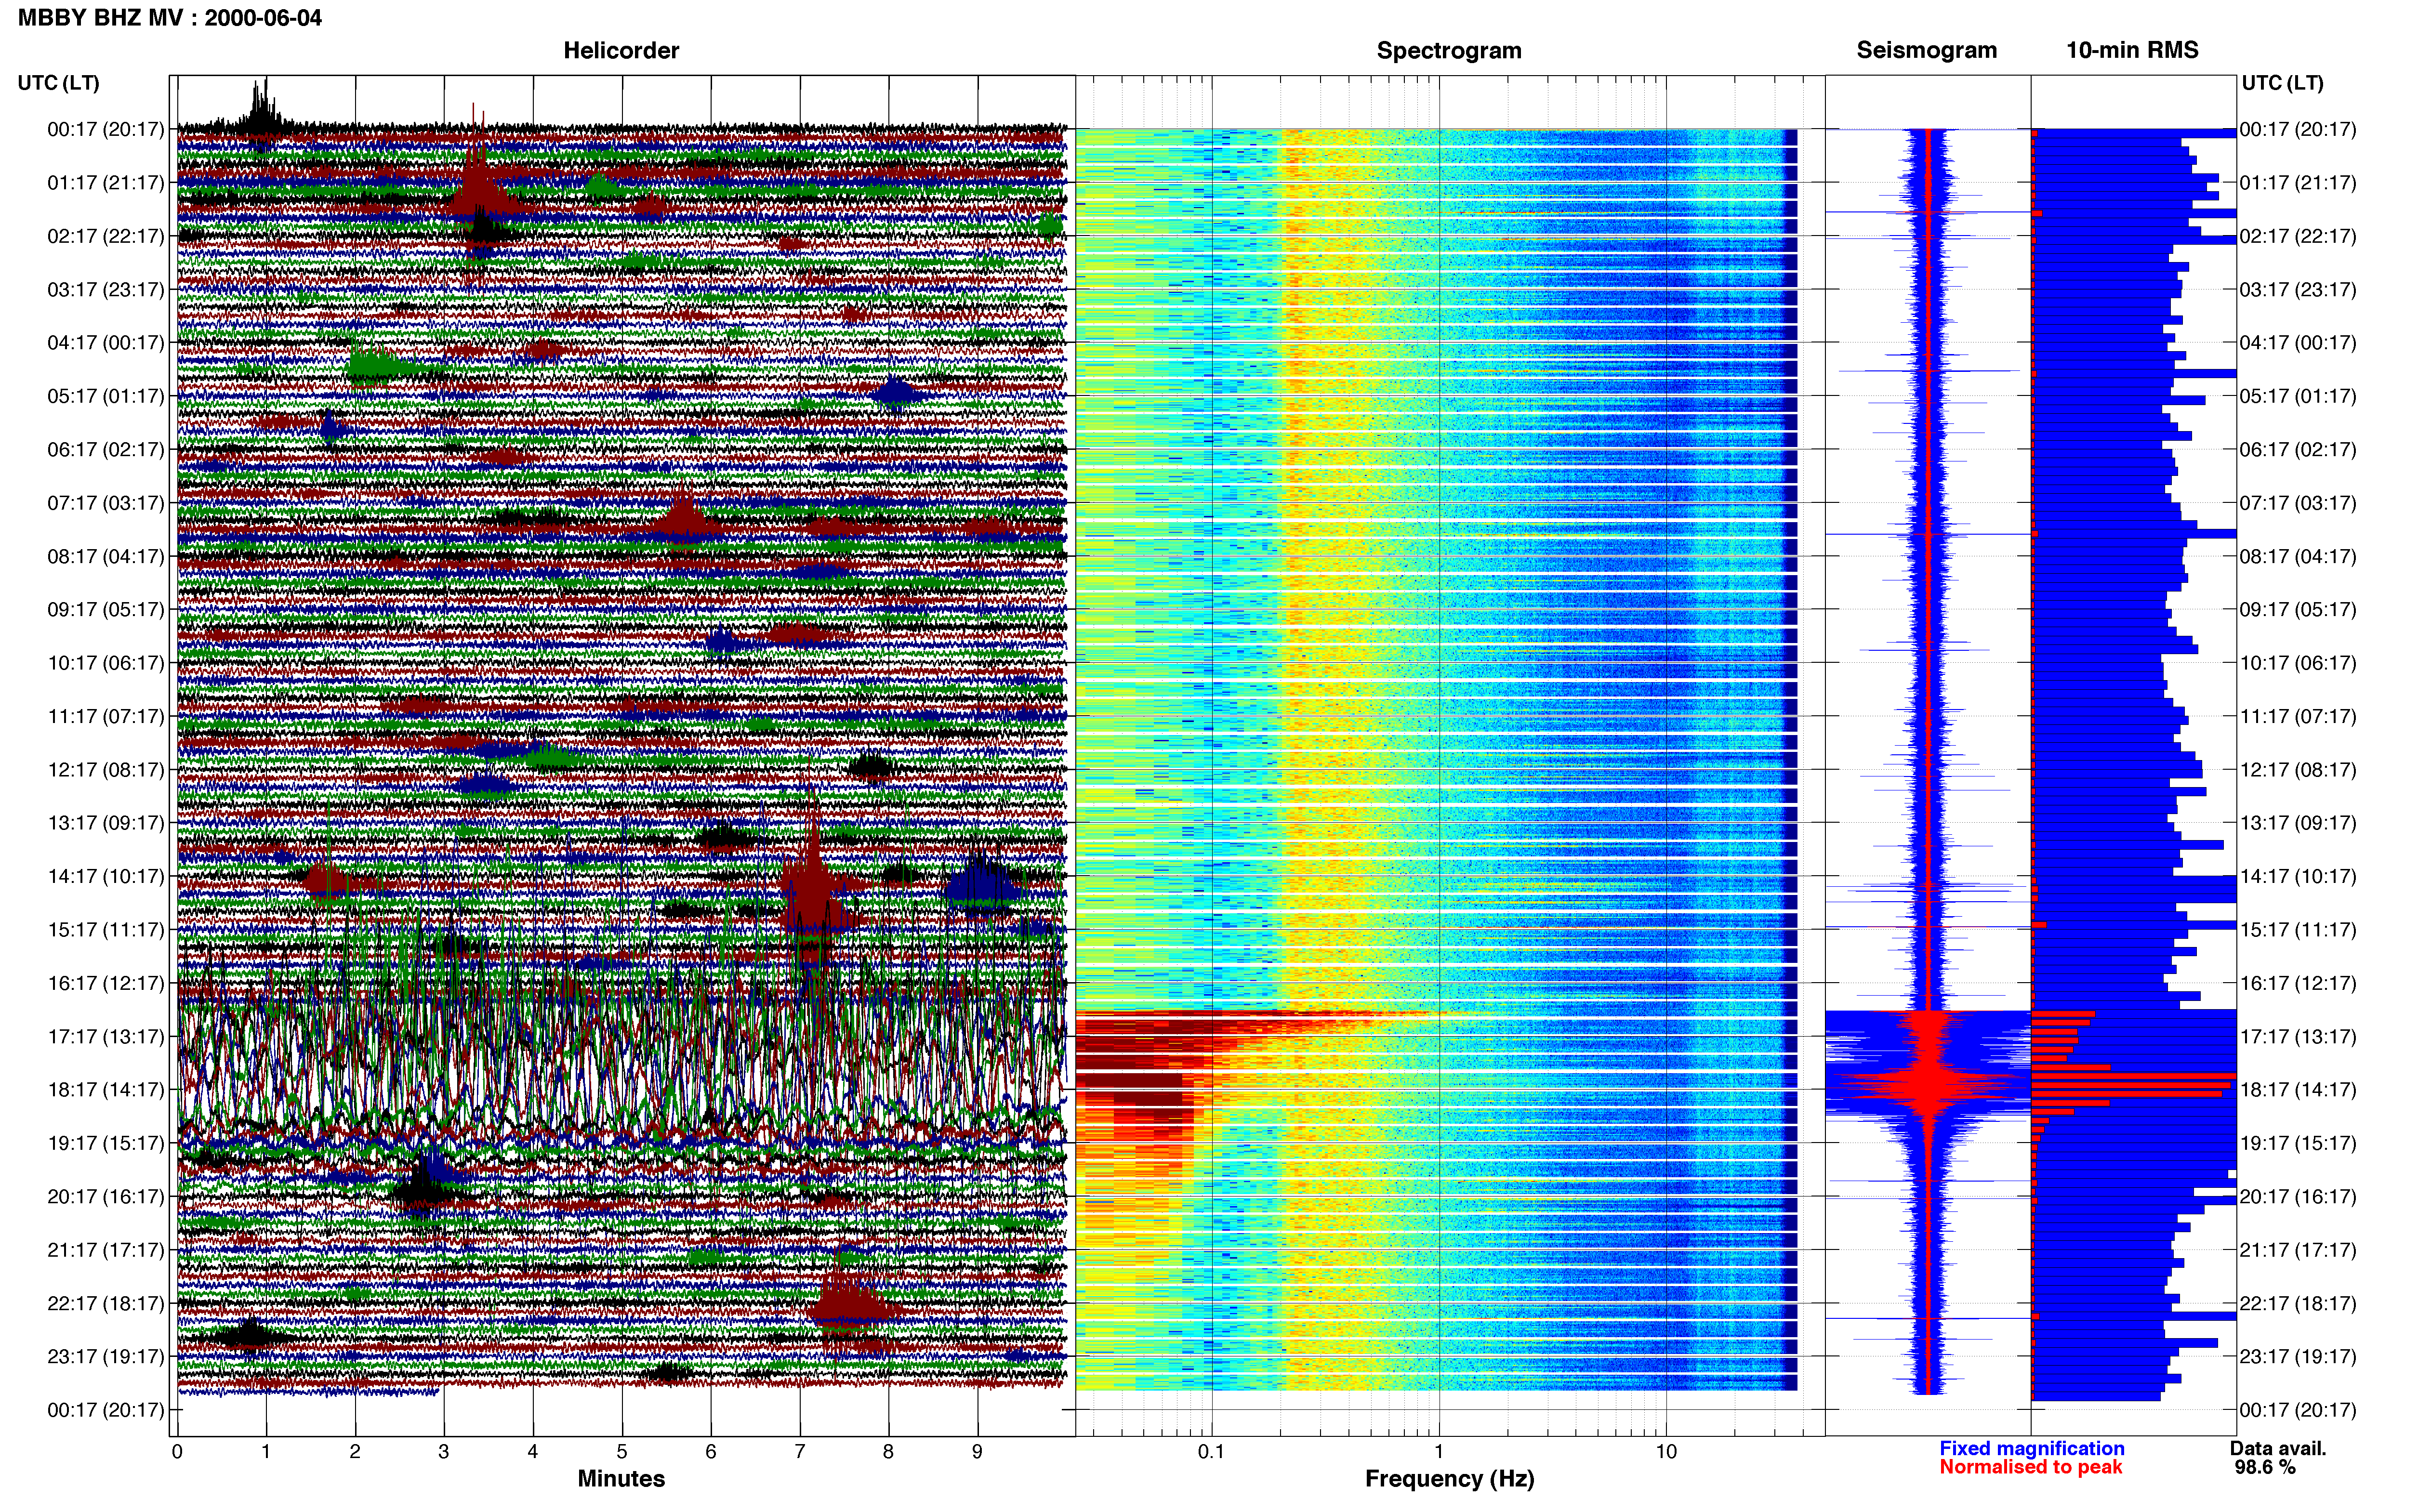This screenshot has width=2418, height=1512.
Task: Click '02:17 (22:17)' label beside the Helicorder
Action: pyautogui.click(x=106, y=236)
